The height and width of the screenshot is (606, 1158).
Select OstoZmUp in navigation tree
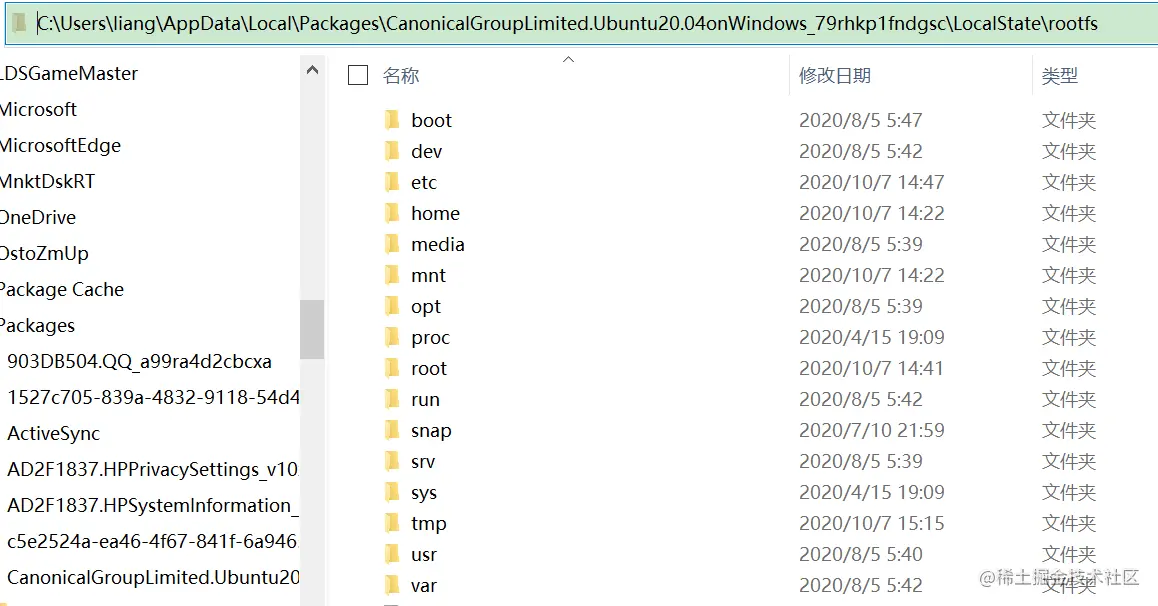point(44,254)
